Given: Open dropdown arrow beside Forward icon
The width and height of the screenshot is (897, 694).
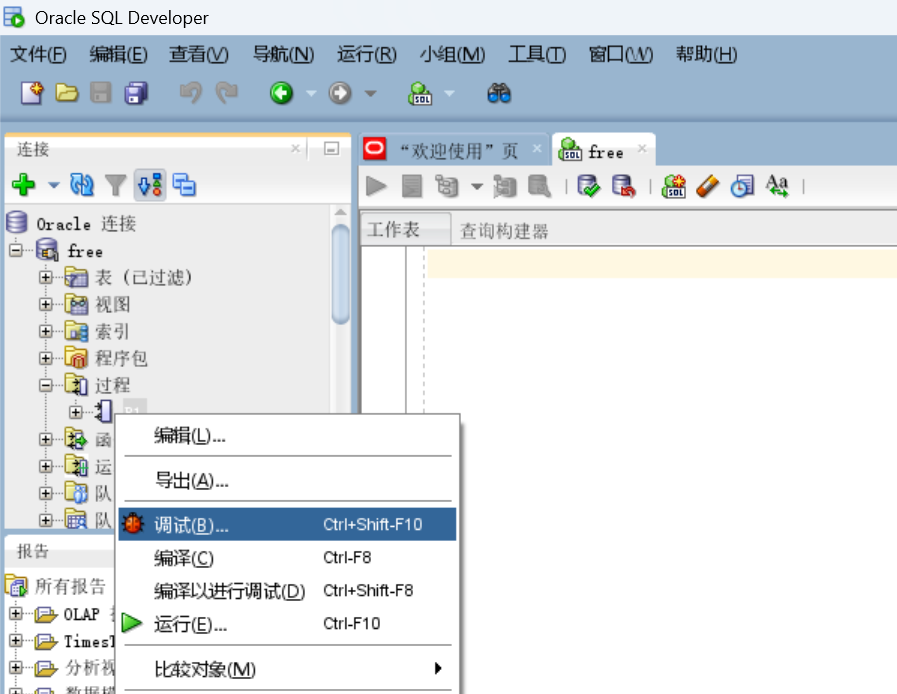Looking at the screenshot, I should click(x=371, y=93).
